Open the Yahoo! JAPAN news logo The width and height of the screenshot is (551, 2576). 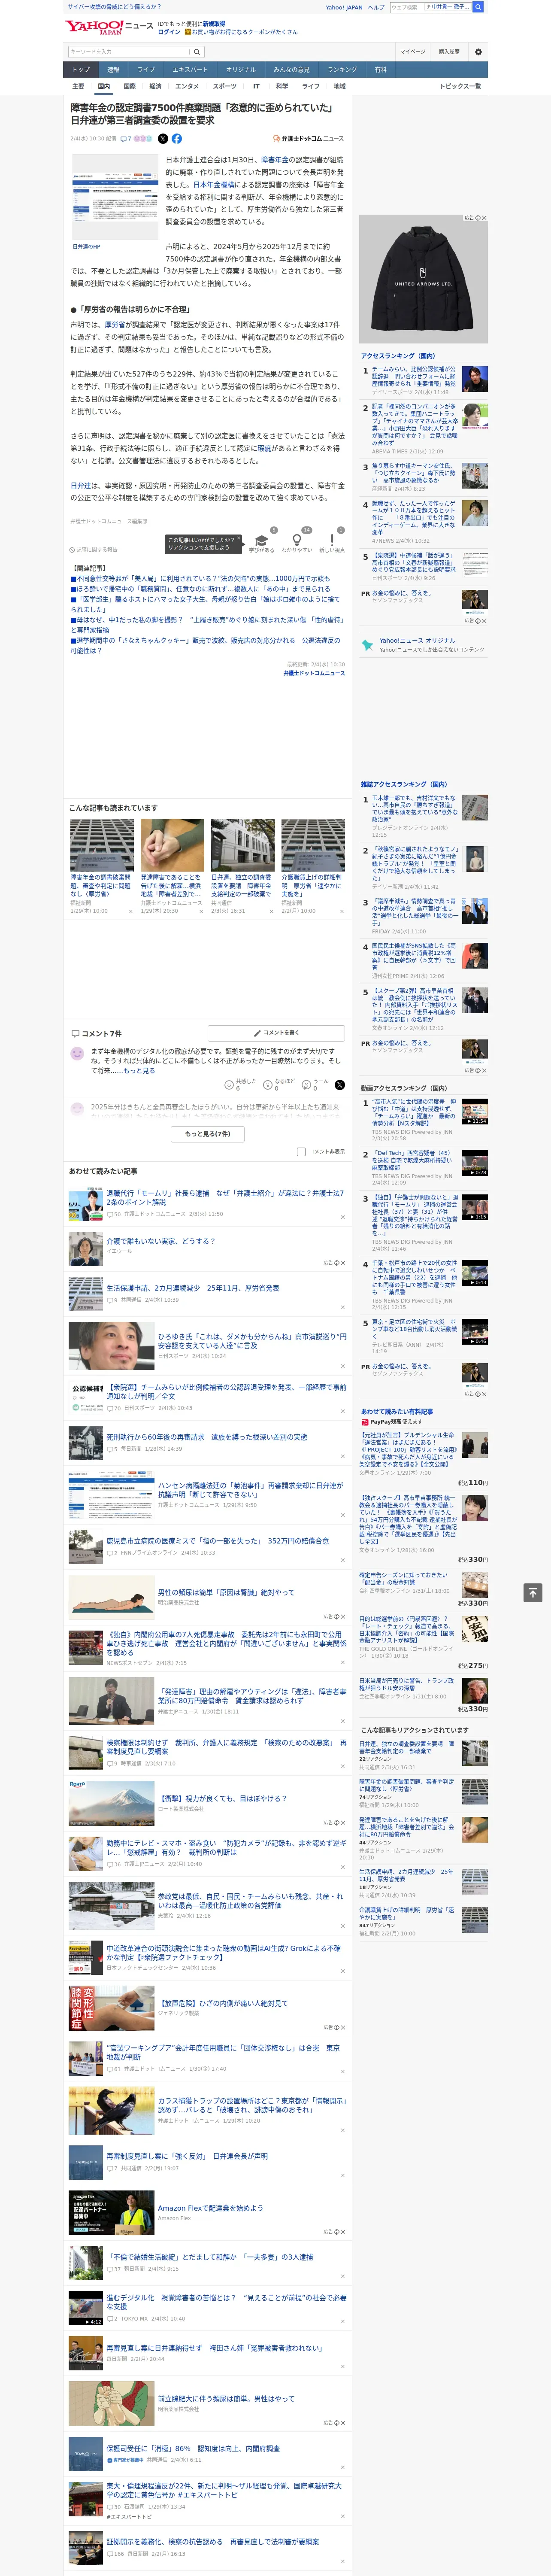[x=110, y=27]
